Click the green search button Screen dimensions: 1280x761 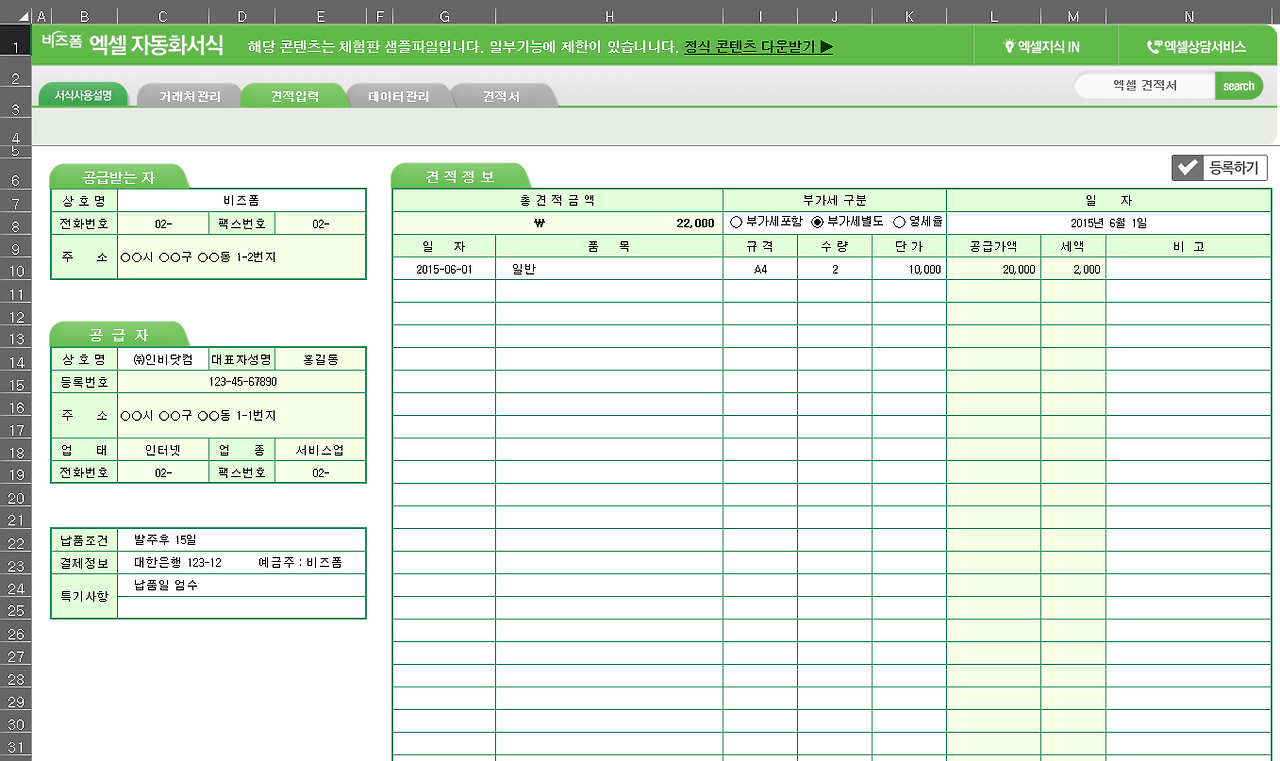click(1238, 86)
